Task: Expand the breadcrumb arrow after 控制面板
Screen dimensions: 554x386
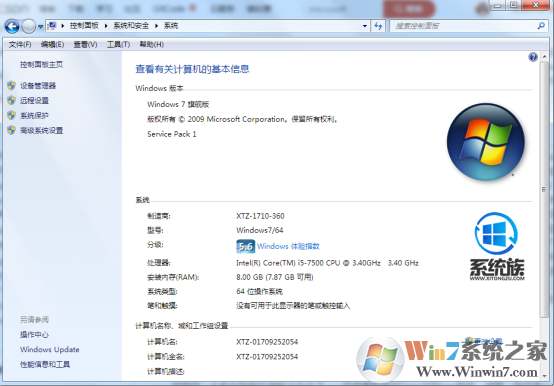Action: tap(106, 26)
